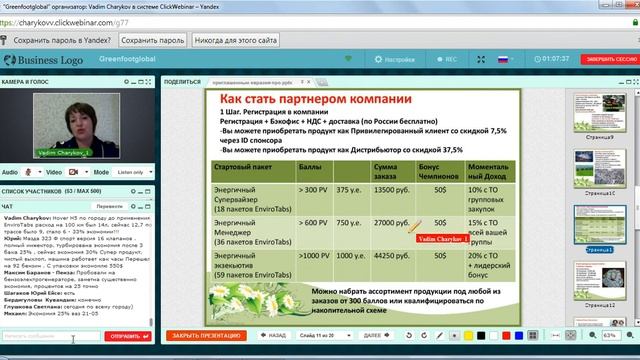This screenshot has width=640, height=360.
Task: Go to previous slide with НАЗАД
Action: tap(273, 336)
